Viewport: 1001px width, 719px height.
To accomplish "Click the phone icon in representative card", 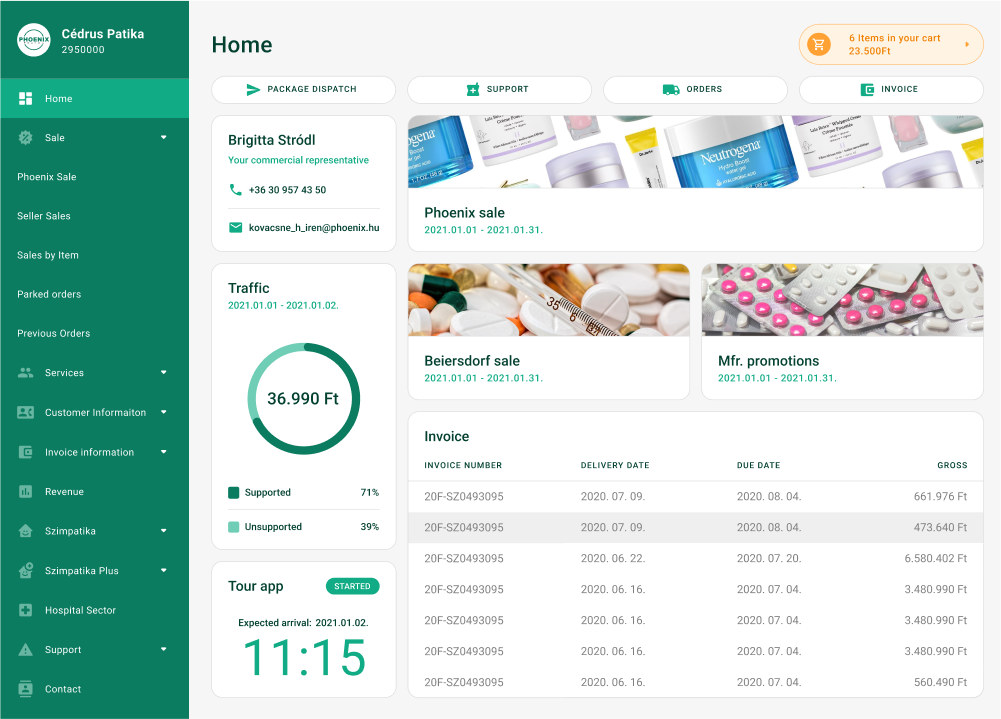I will point(236,190).
